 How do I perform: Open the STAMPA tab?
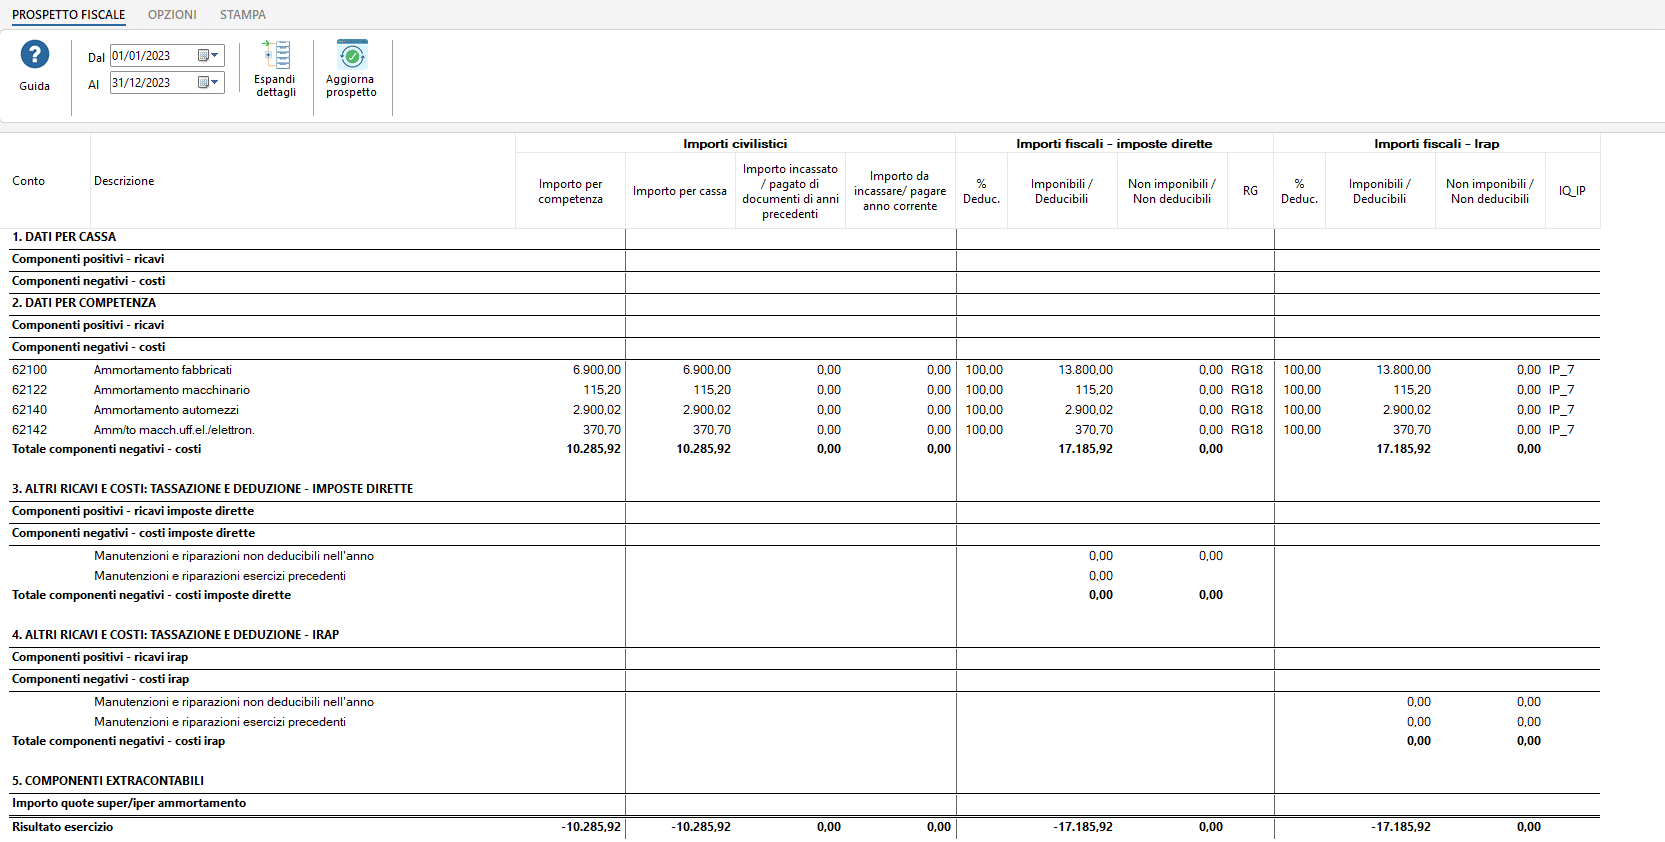242,15
